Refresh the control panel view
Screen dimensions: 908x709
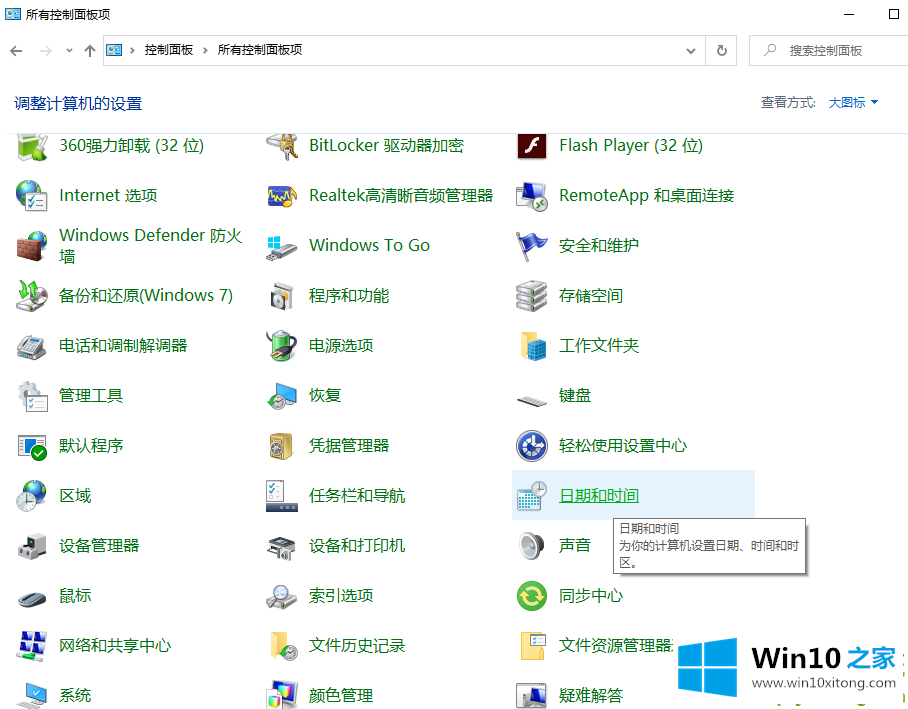click(722, 51)
